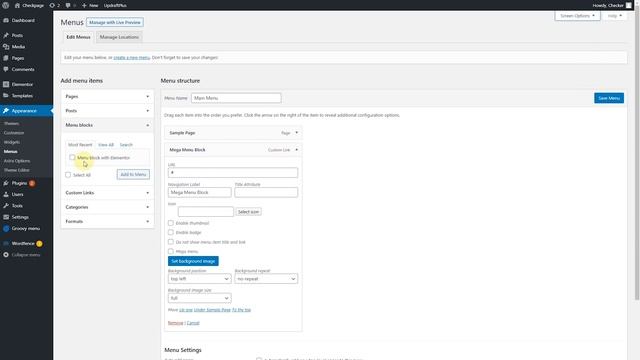The image size is (640, 360).
Task: Click the Users sidebar icon
Action: point(6,194)
